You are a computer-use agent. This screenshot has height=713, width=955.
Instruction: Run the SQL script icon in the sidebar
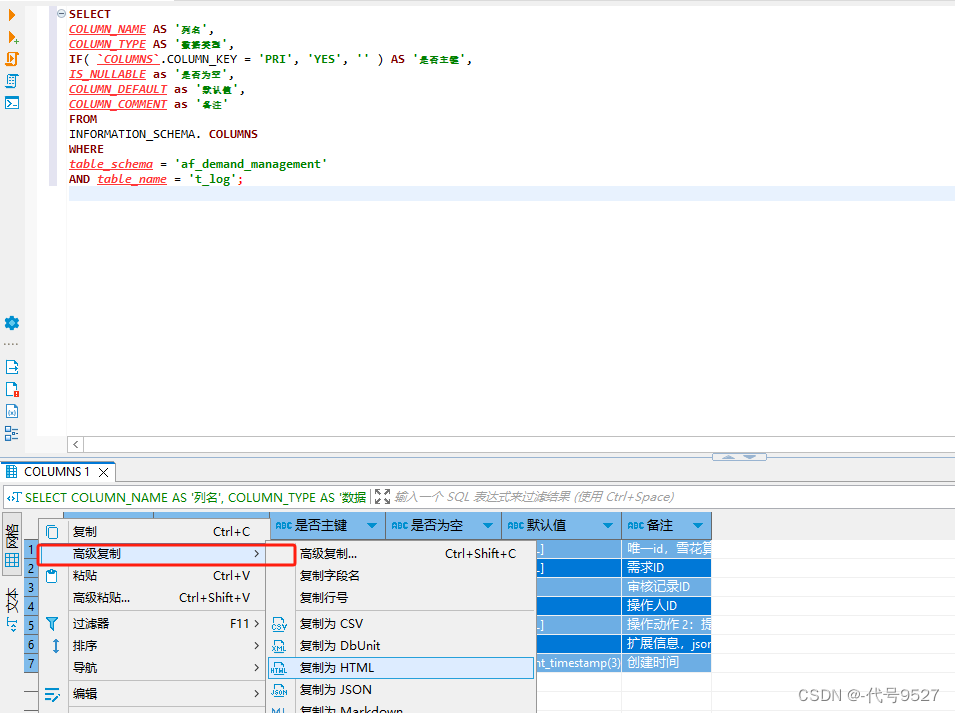(x=12, y=58)
